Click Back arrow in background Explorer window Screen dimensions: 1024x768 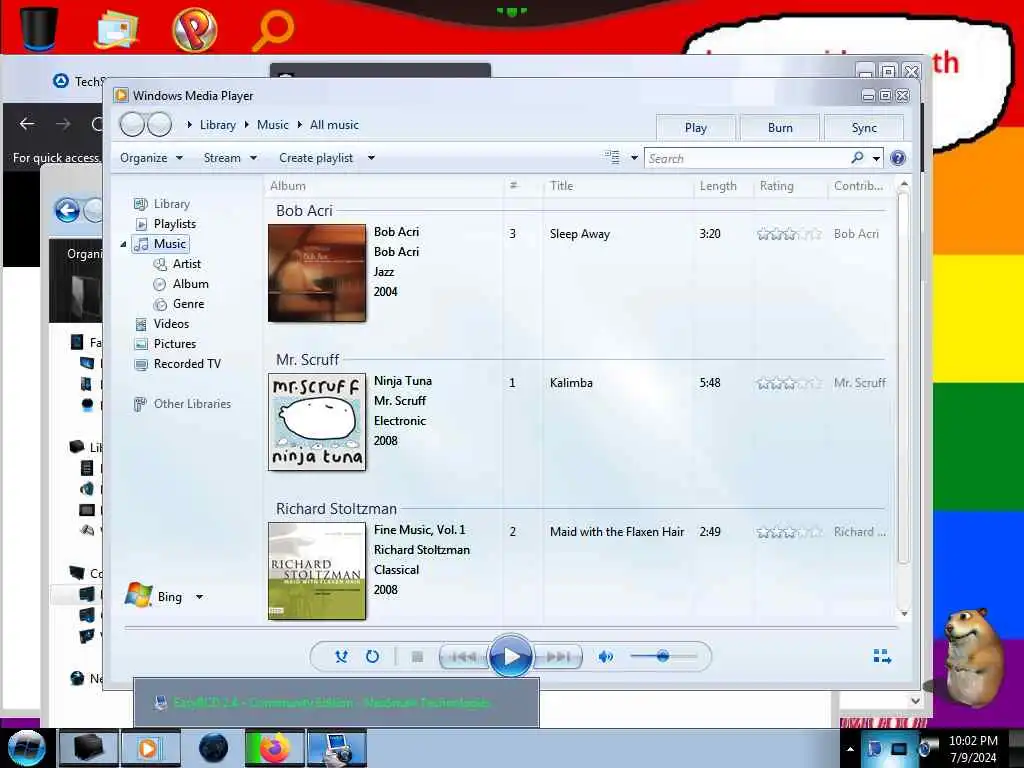tap(67, 210)
